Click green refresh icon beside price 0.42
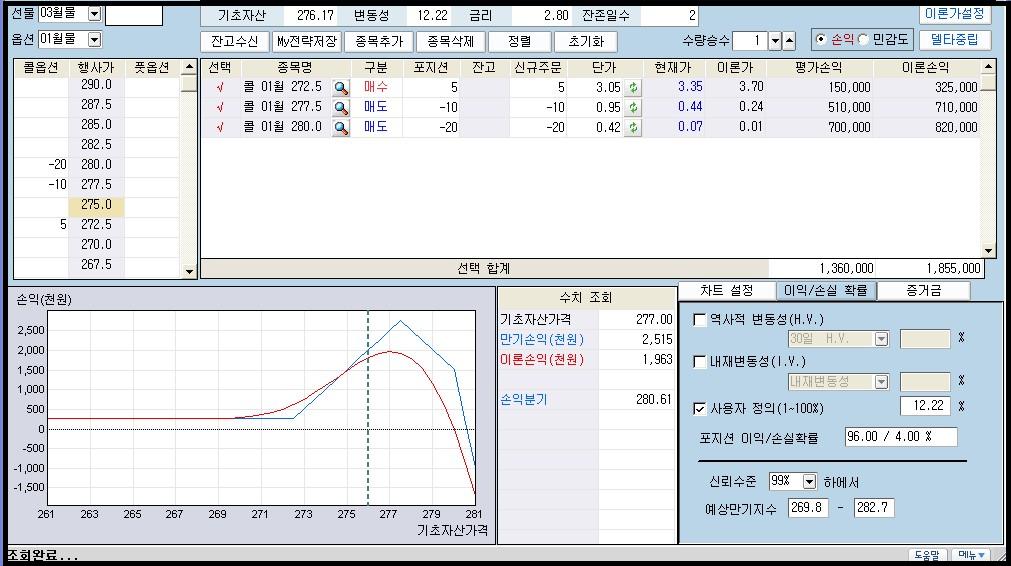 (632, 127)
